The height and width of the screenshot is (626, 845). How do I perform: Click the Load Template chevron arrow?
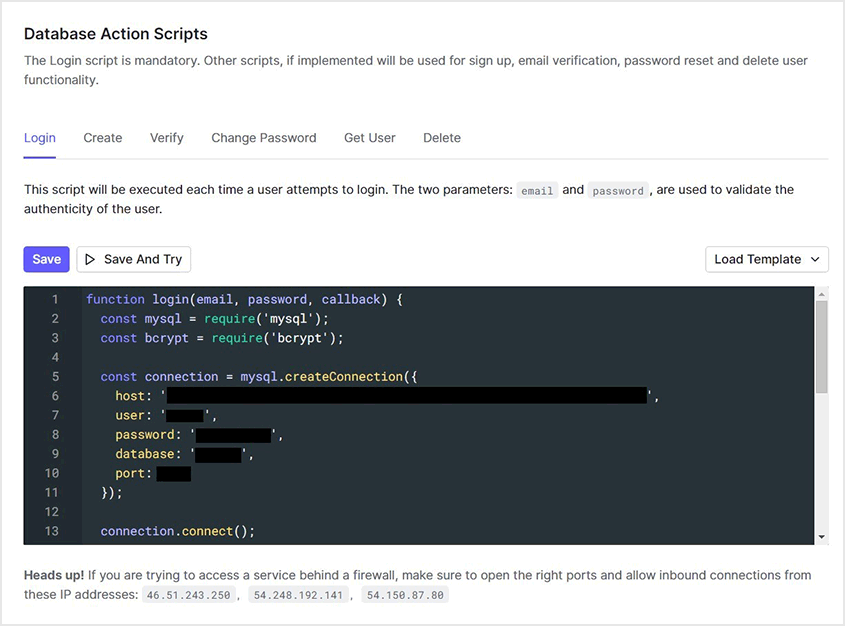815,259
